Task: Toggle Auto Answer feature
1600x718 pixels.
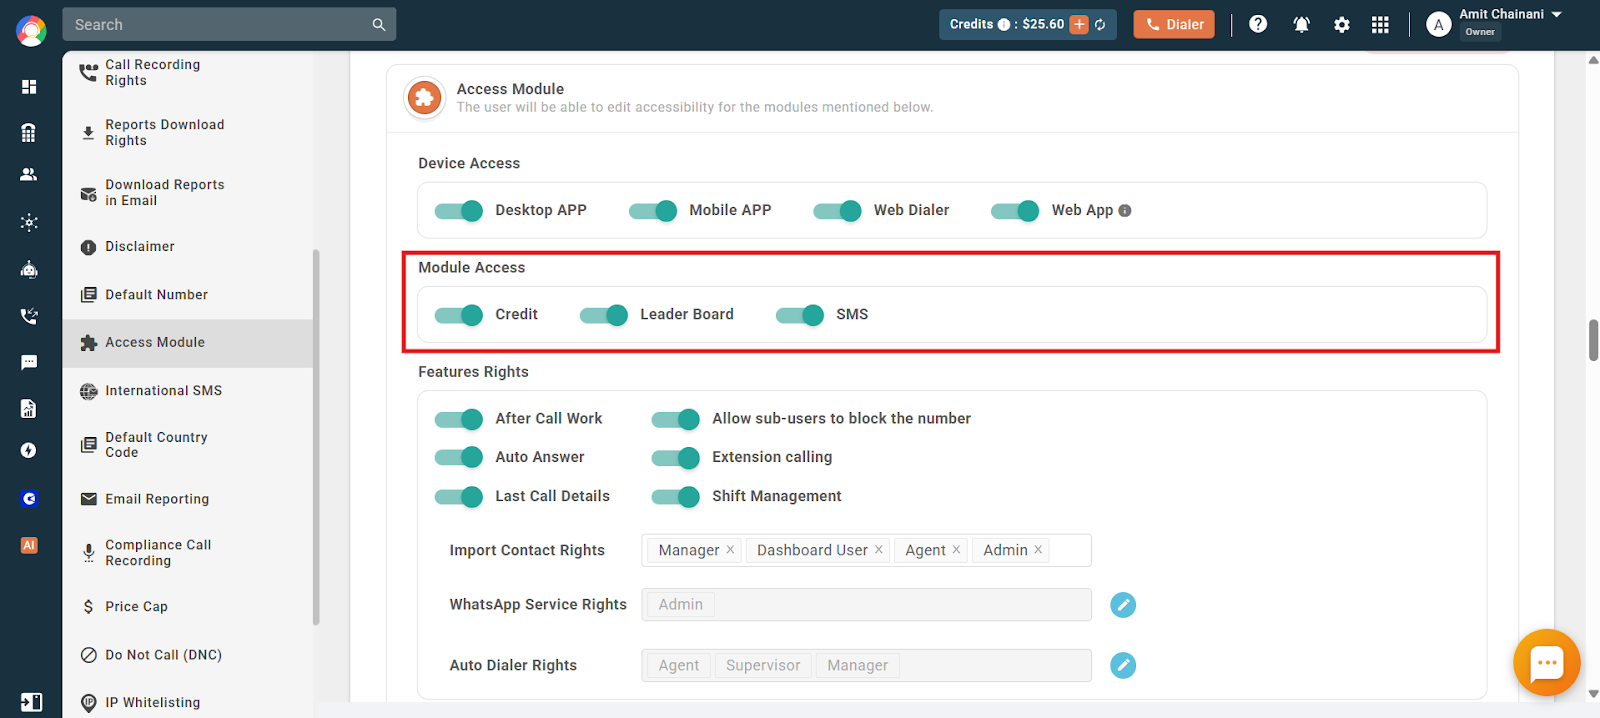Action: pyautogui.click(x=459, y=457)
